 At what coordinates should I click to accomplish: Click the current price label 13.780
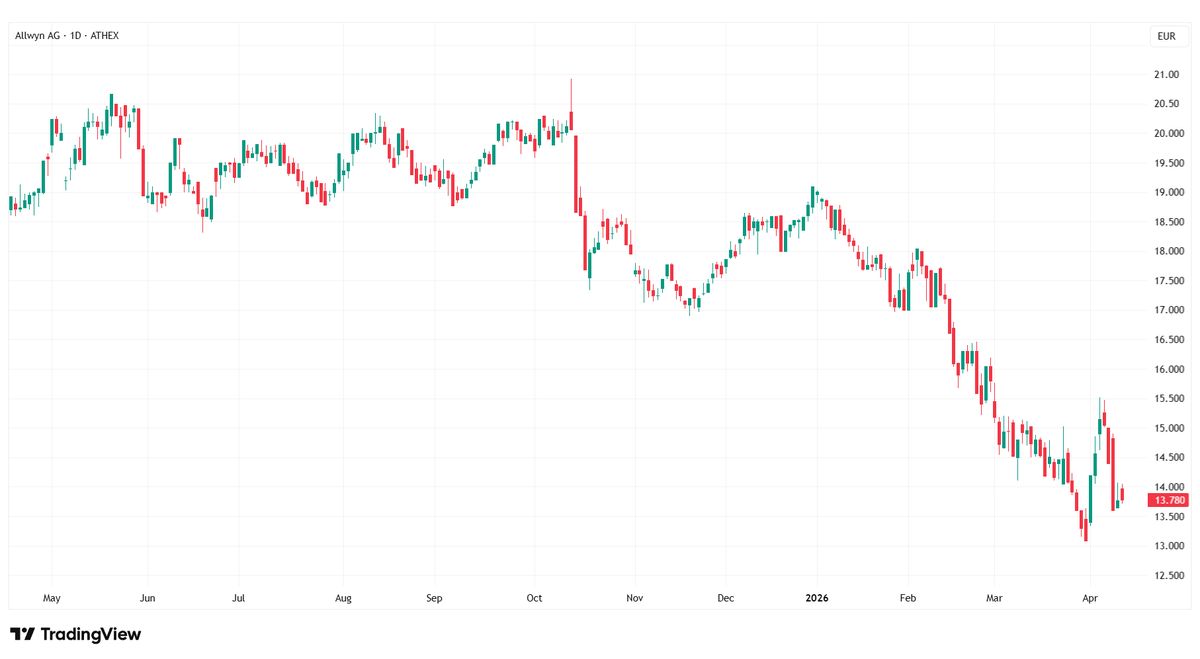click(1169, 499)
